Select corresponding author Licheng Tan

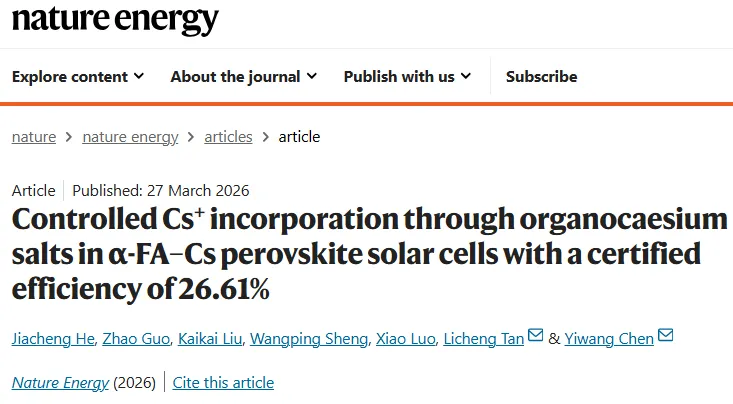coord(485,339)
